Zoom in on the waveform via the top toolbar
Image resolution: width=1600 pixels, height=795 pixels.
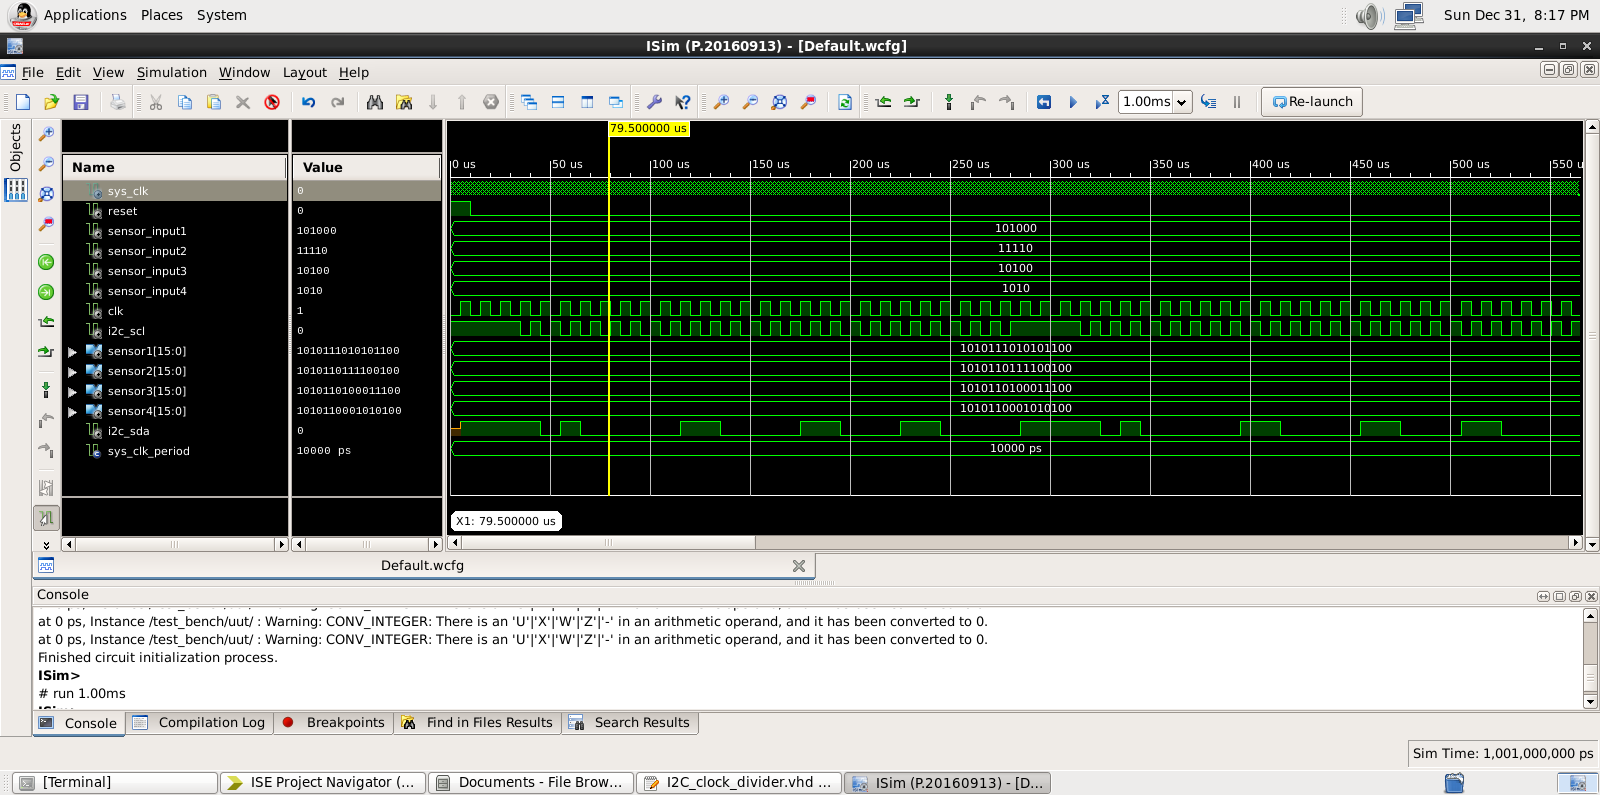721,102
